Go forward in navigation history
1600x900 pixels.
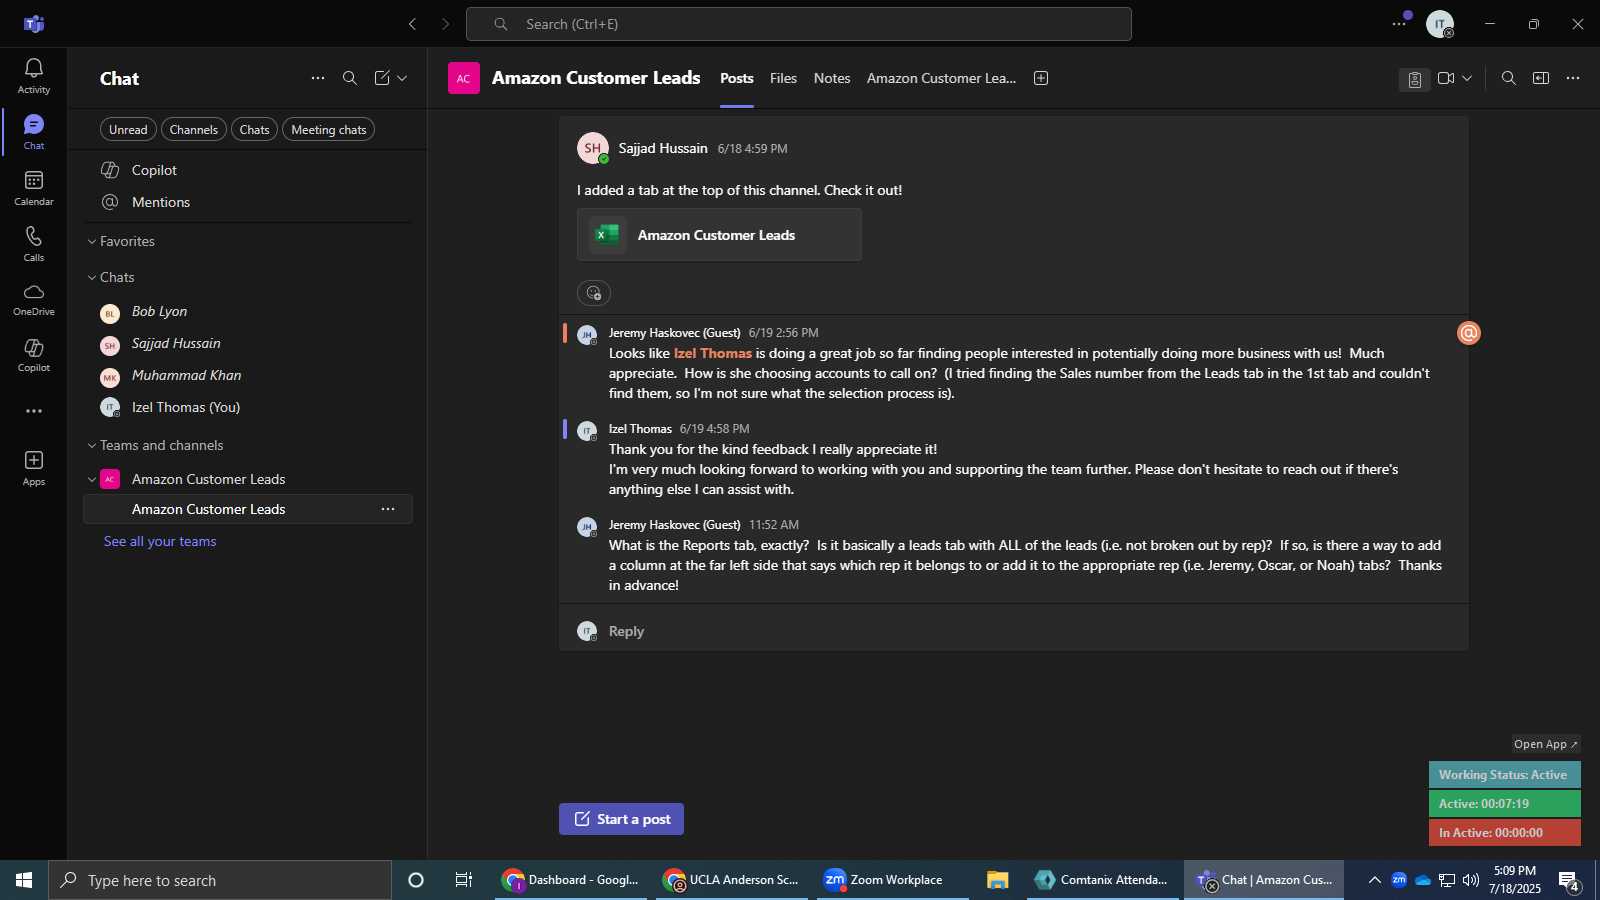tap(446, 24)
